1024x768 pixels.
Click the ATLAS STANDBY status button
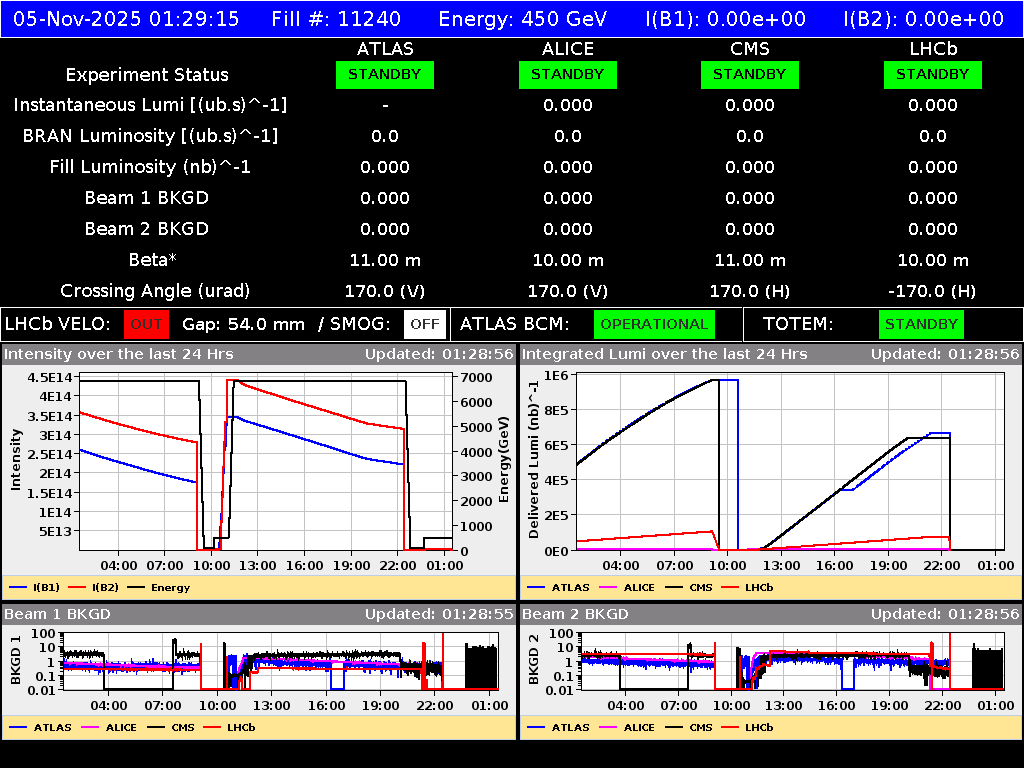385,74
